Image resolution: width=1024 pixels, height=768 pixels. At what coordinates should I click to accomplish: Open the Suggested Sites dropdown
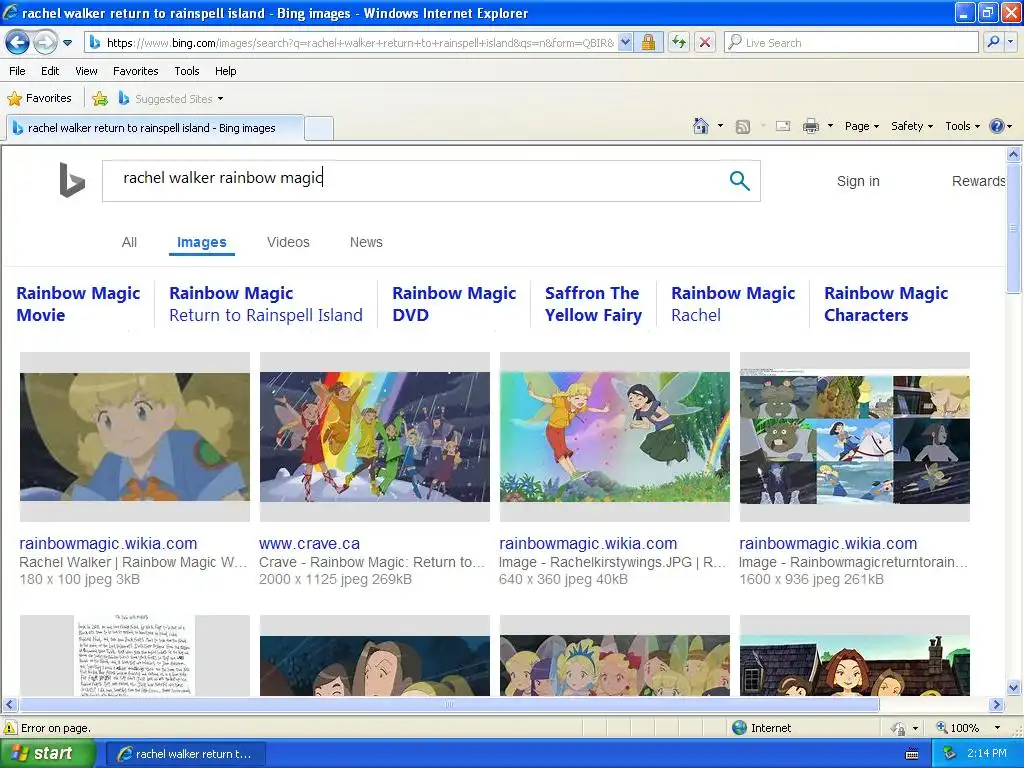[171, 99]
